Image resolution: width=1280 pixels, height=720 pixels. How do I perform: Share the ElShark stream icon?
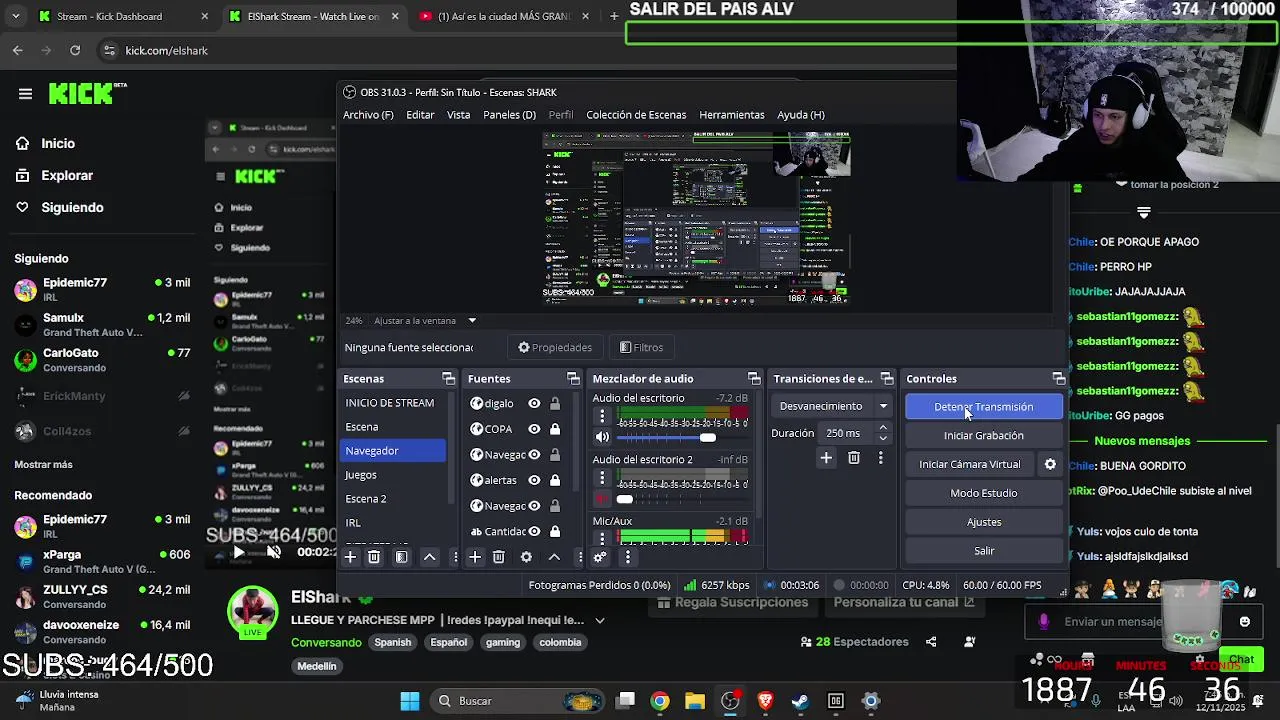click(931, 642)
